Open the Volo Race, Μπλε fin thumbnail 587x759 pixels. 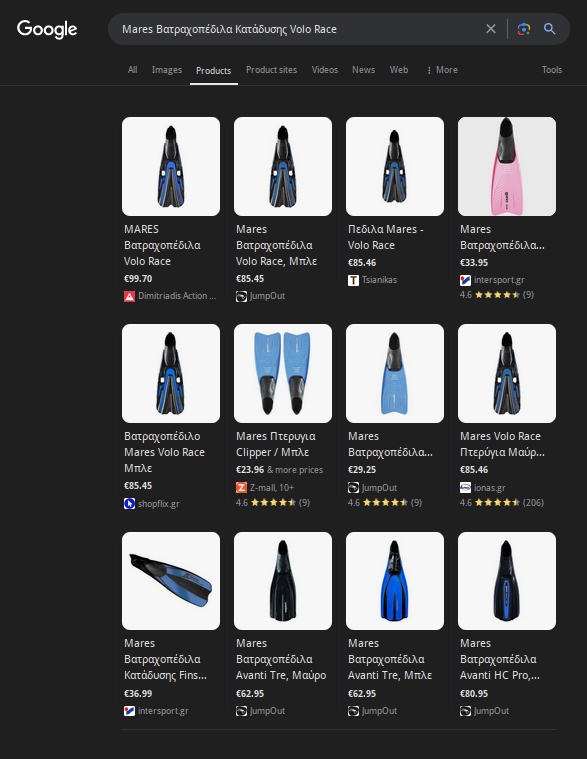(x=283, y=166)
